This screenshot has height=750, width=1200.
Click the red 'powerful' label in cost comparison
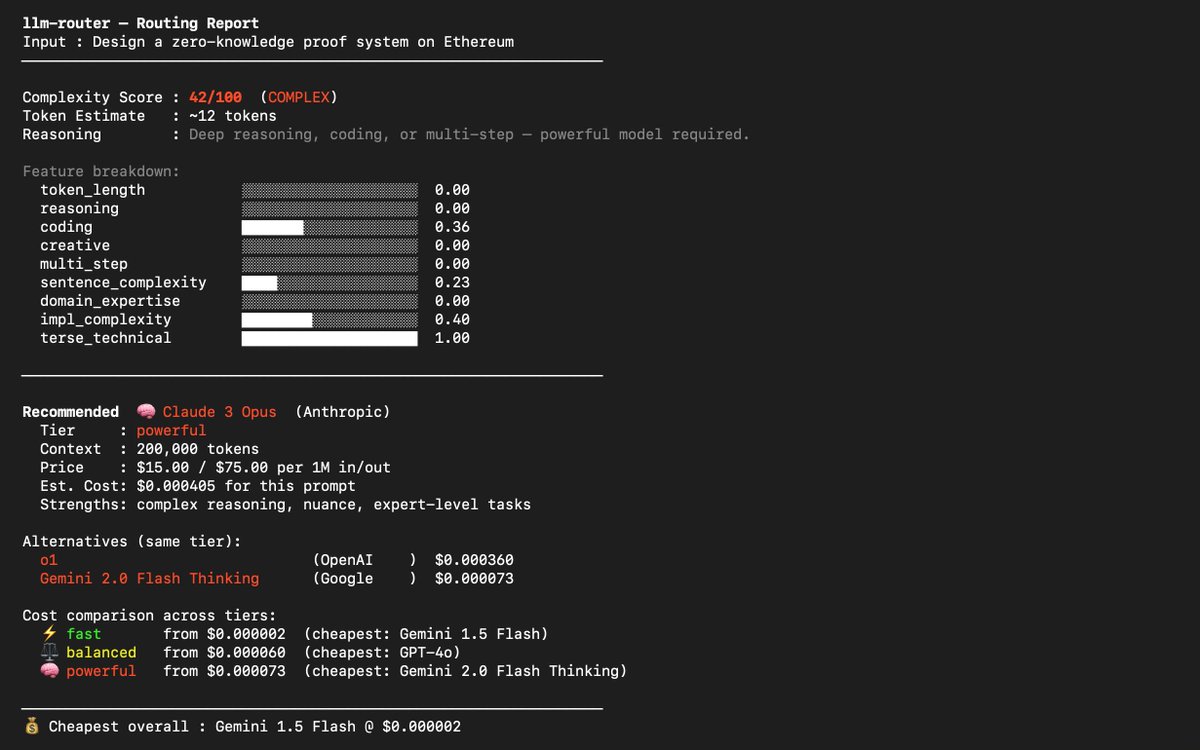tap(101, 671)
